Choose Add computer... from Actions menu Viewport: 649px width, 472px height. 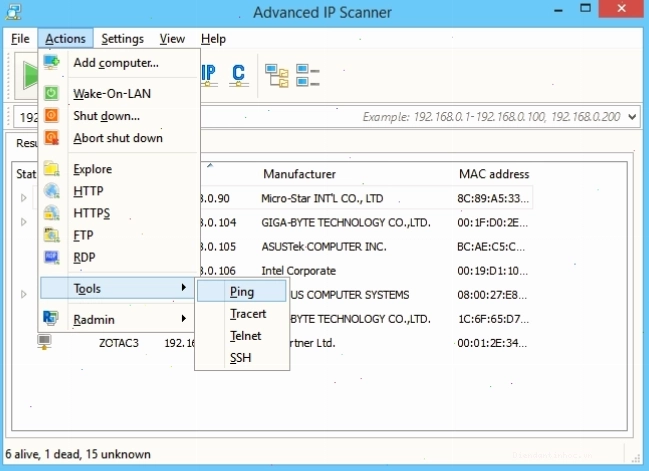tap(119, 63)
